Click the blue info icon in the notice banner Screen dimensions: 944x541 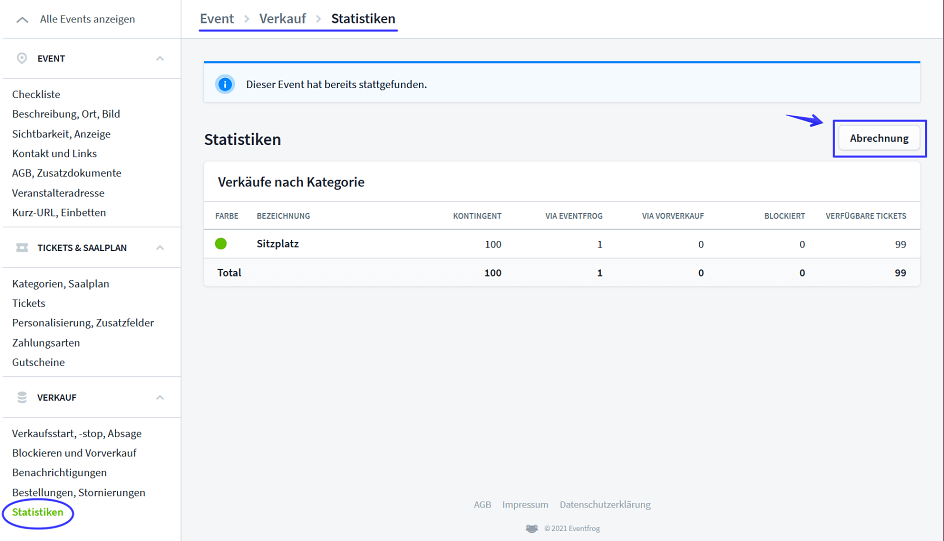click(x=225, y=84)
